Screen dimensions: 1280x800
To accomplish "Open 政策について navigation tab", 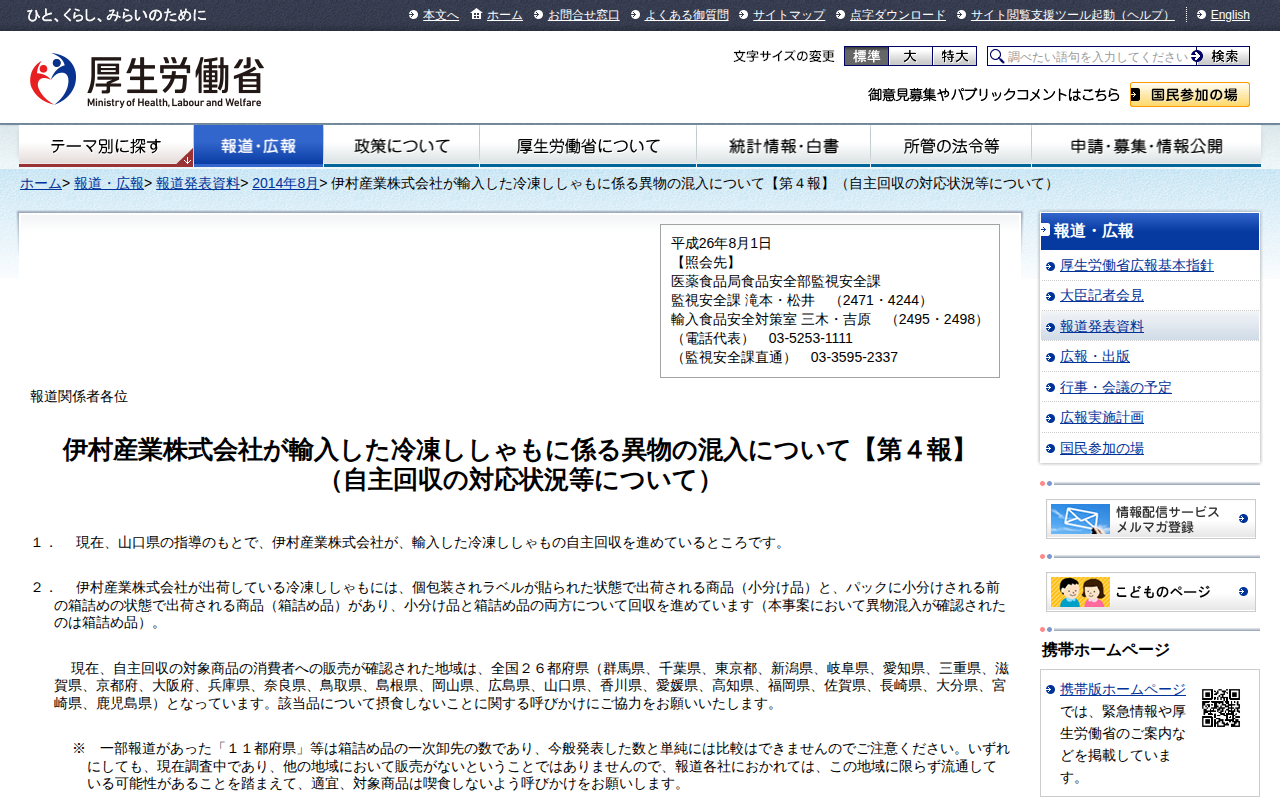I will click(x=402, y=146).
